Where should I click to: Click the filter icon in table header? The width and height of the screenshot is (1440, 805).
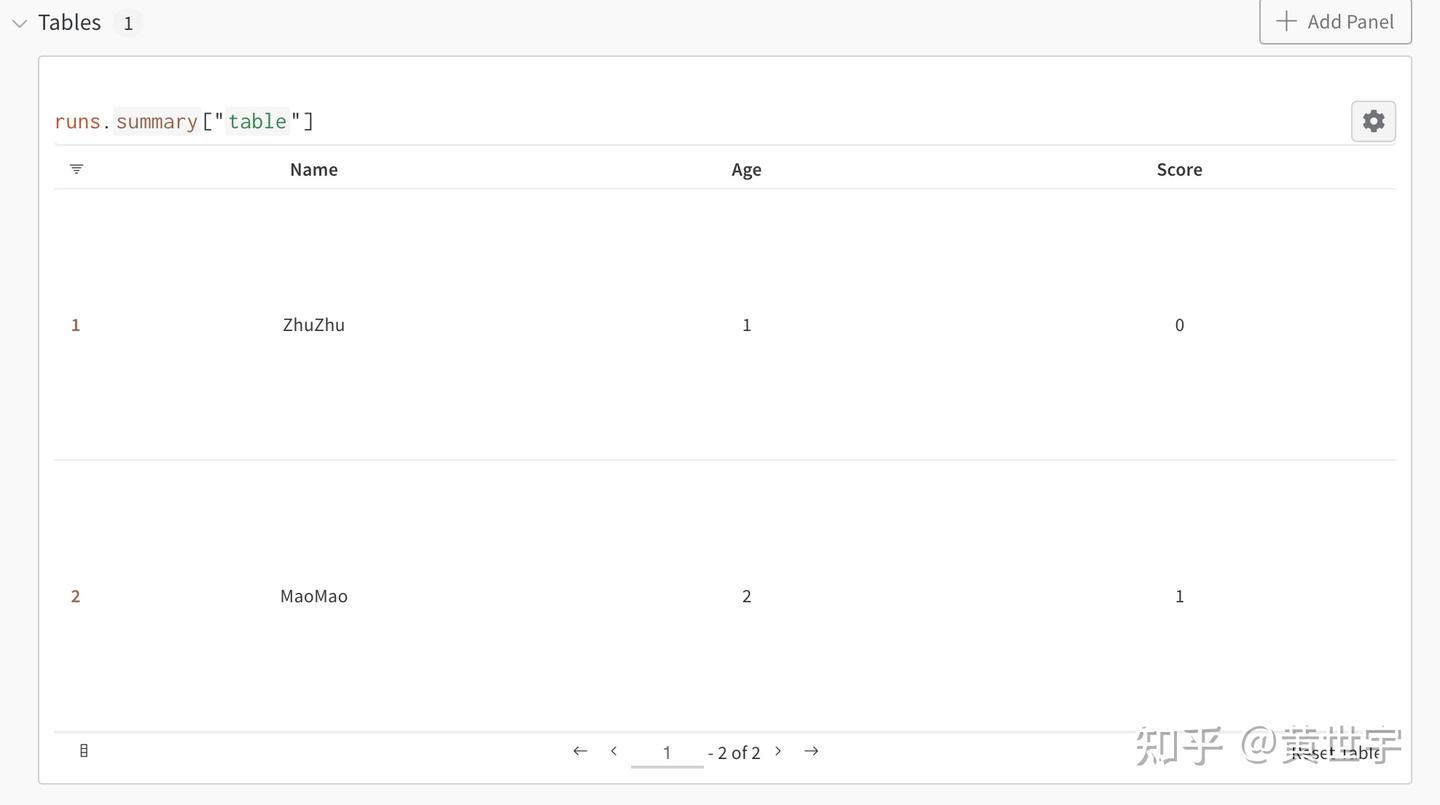(76, 169)
